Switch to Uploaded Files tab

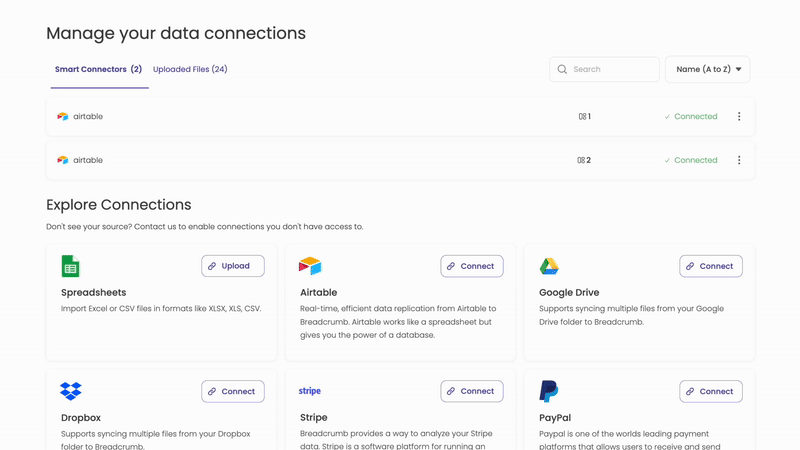[190, 69]
